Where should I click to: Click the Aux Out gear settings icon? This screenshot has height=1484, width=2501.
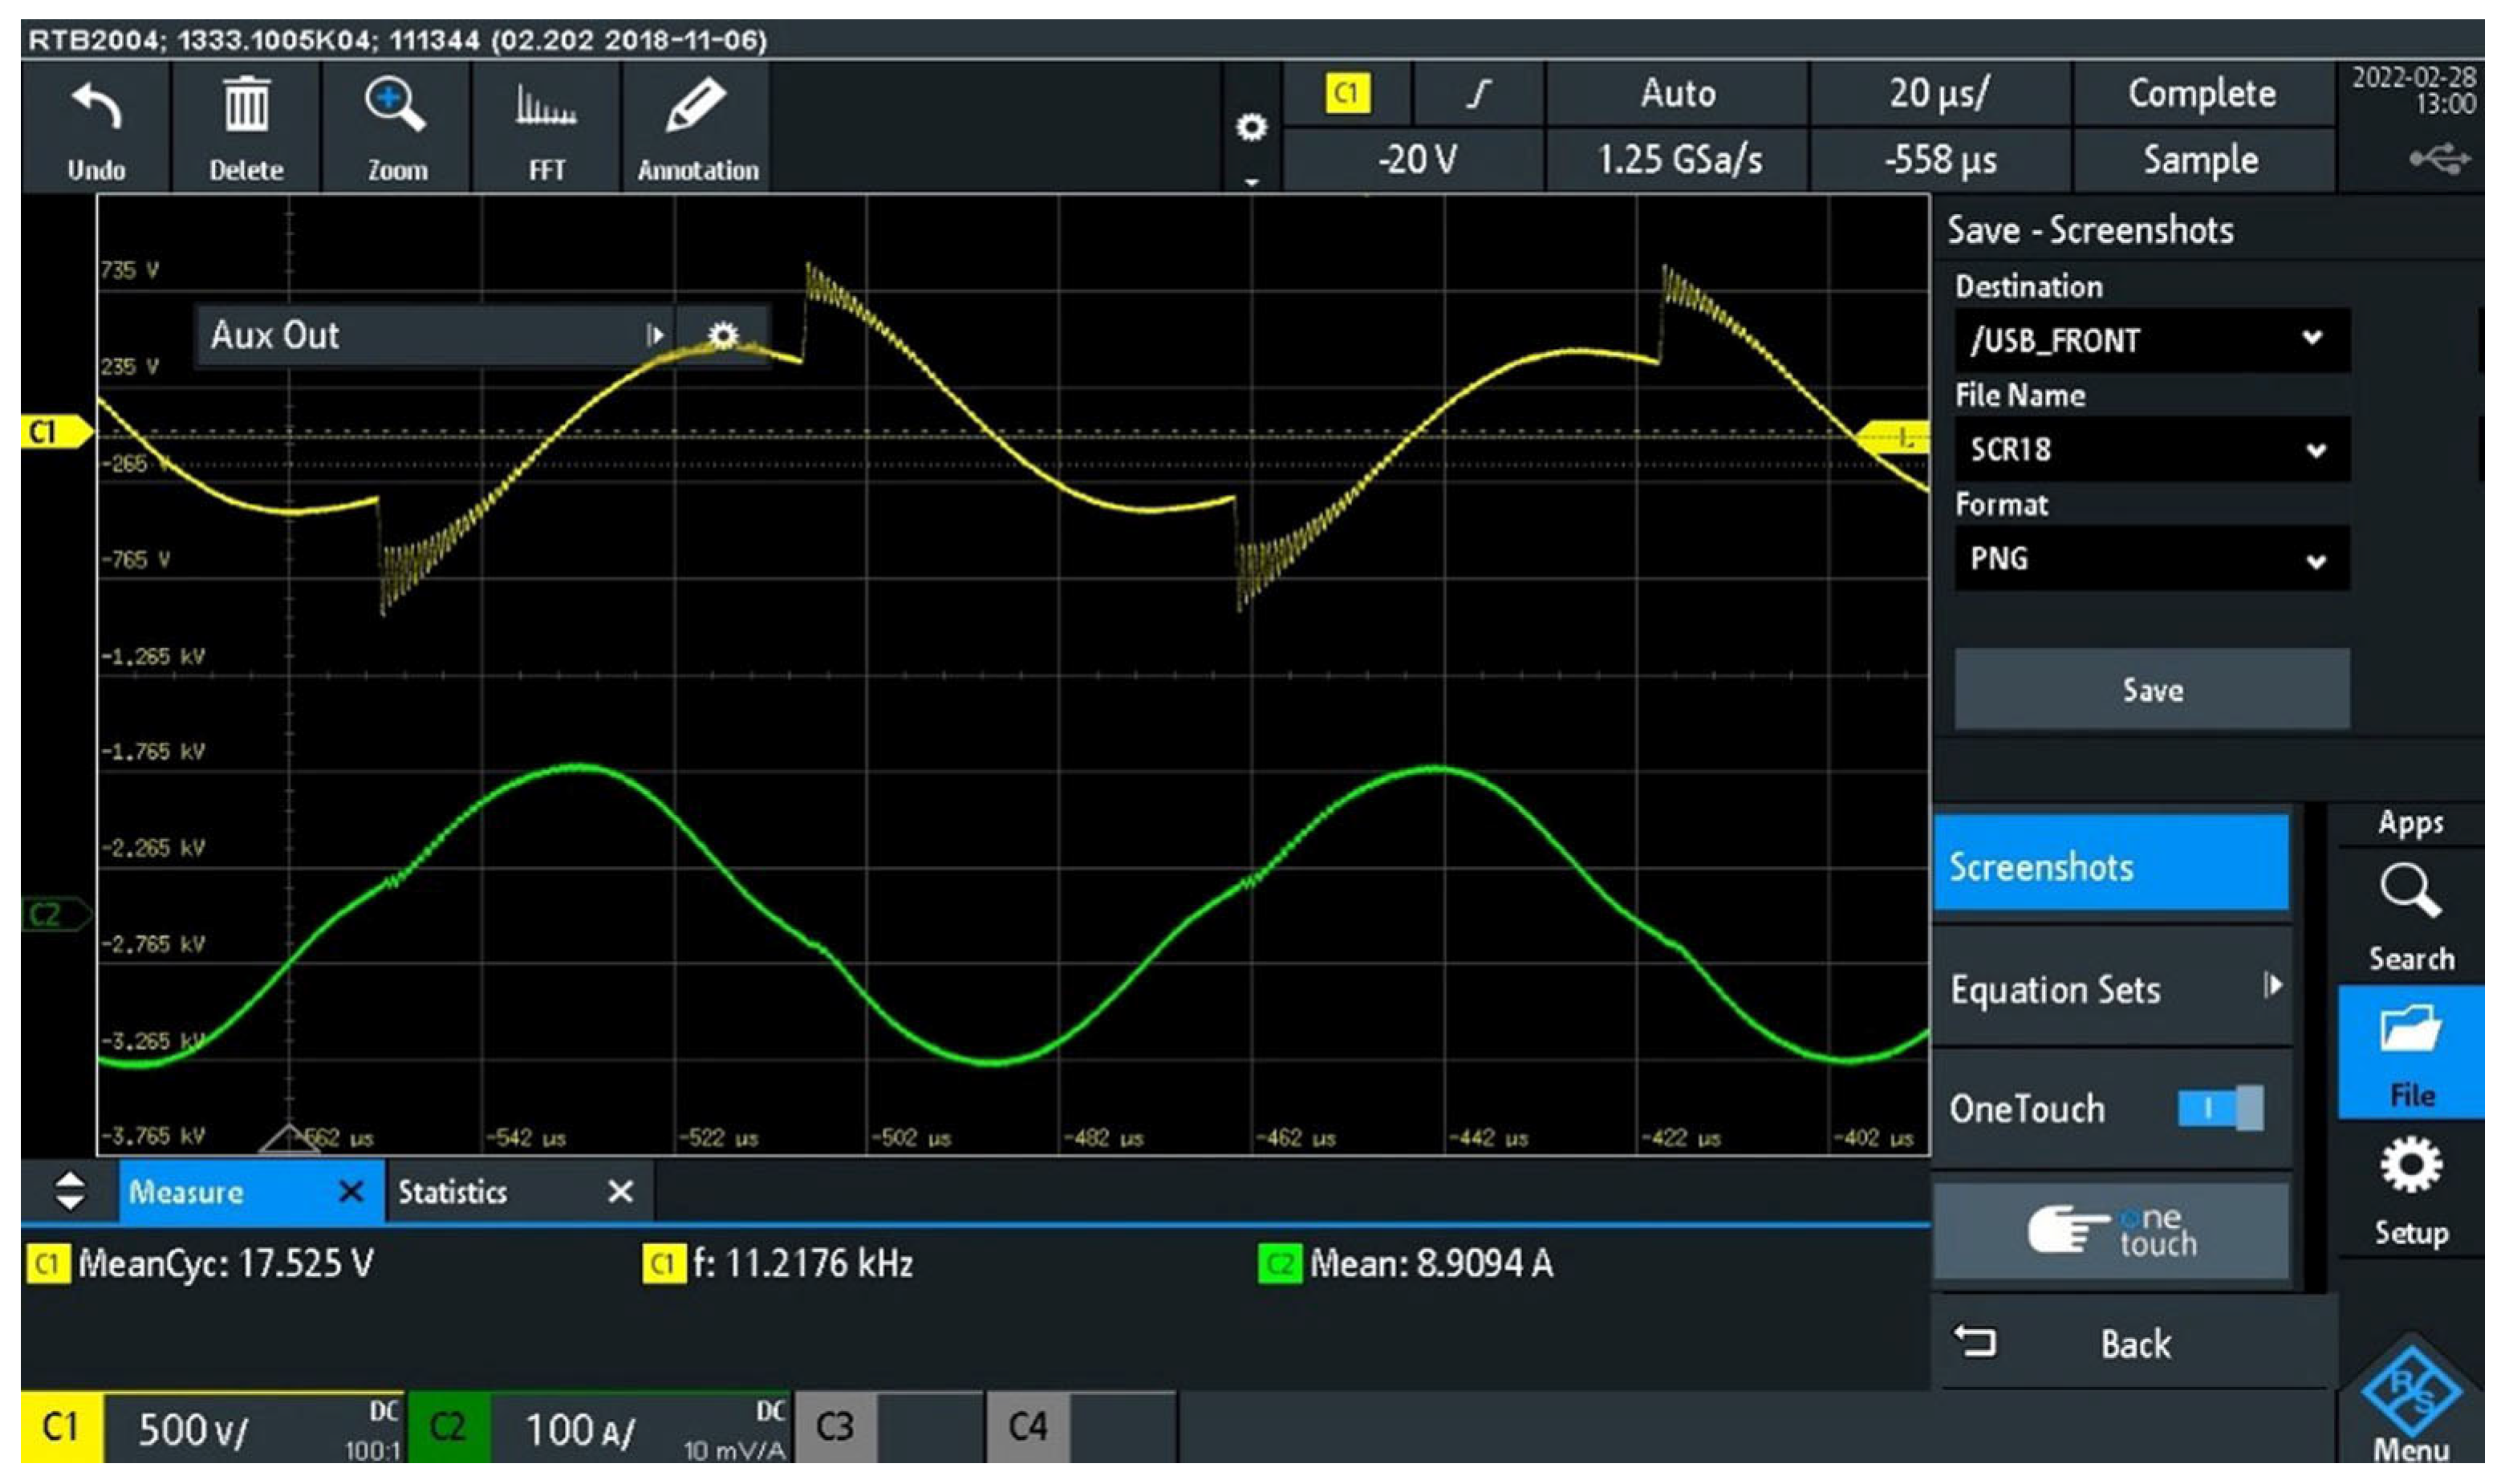(722, 335)
